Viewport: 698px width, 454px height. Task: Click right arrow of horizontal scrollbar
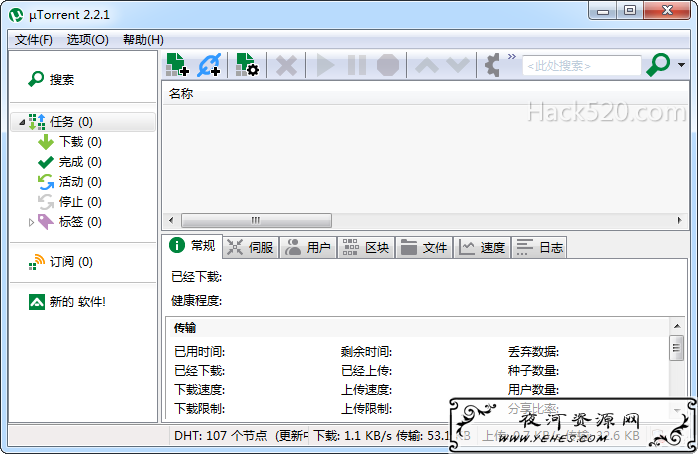679,220
